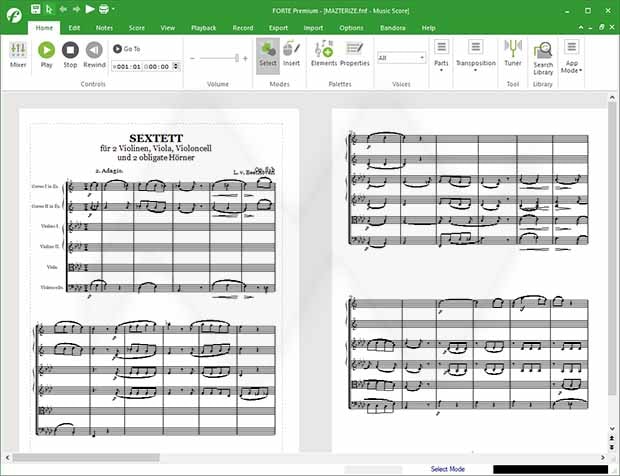Increase volume with the plus button
Image resolution: width=620 pixels, height=476 pixels.
(x=246, y=59)
